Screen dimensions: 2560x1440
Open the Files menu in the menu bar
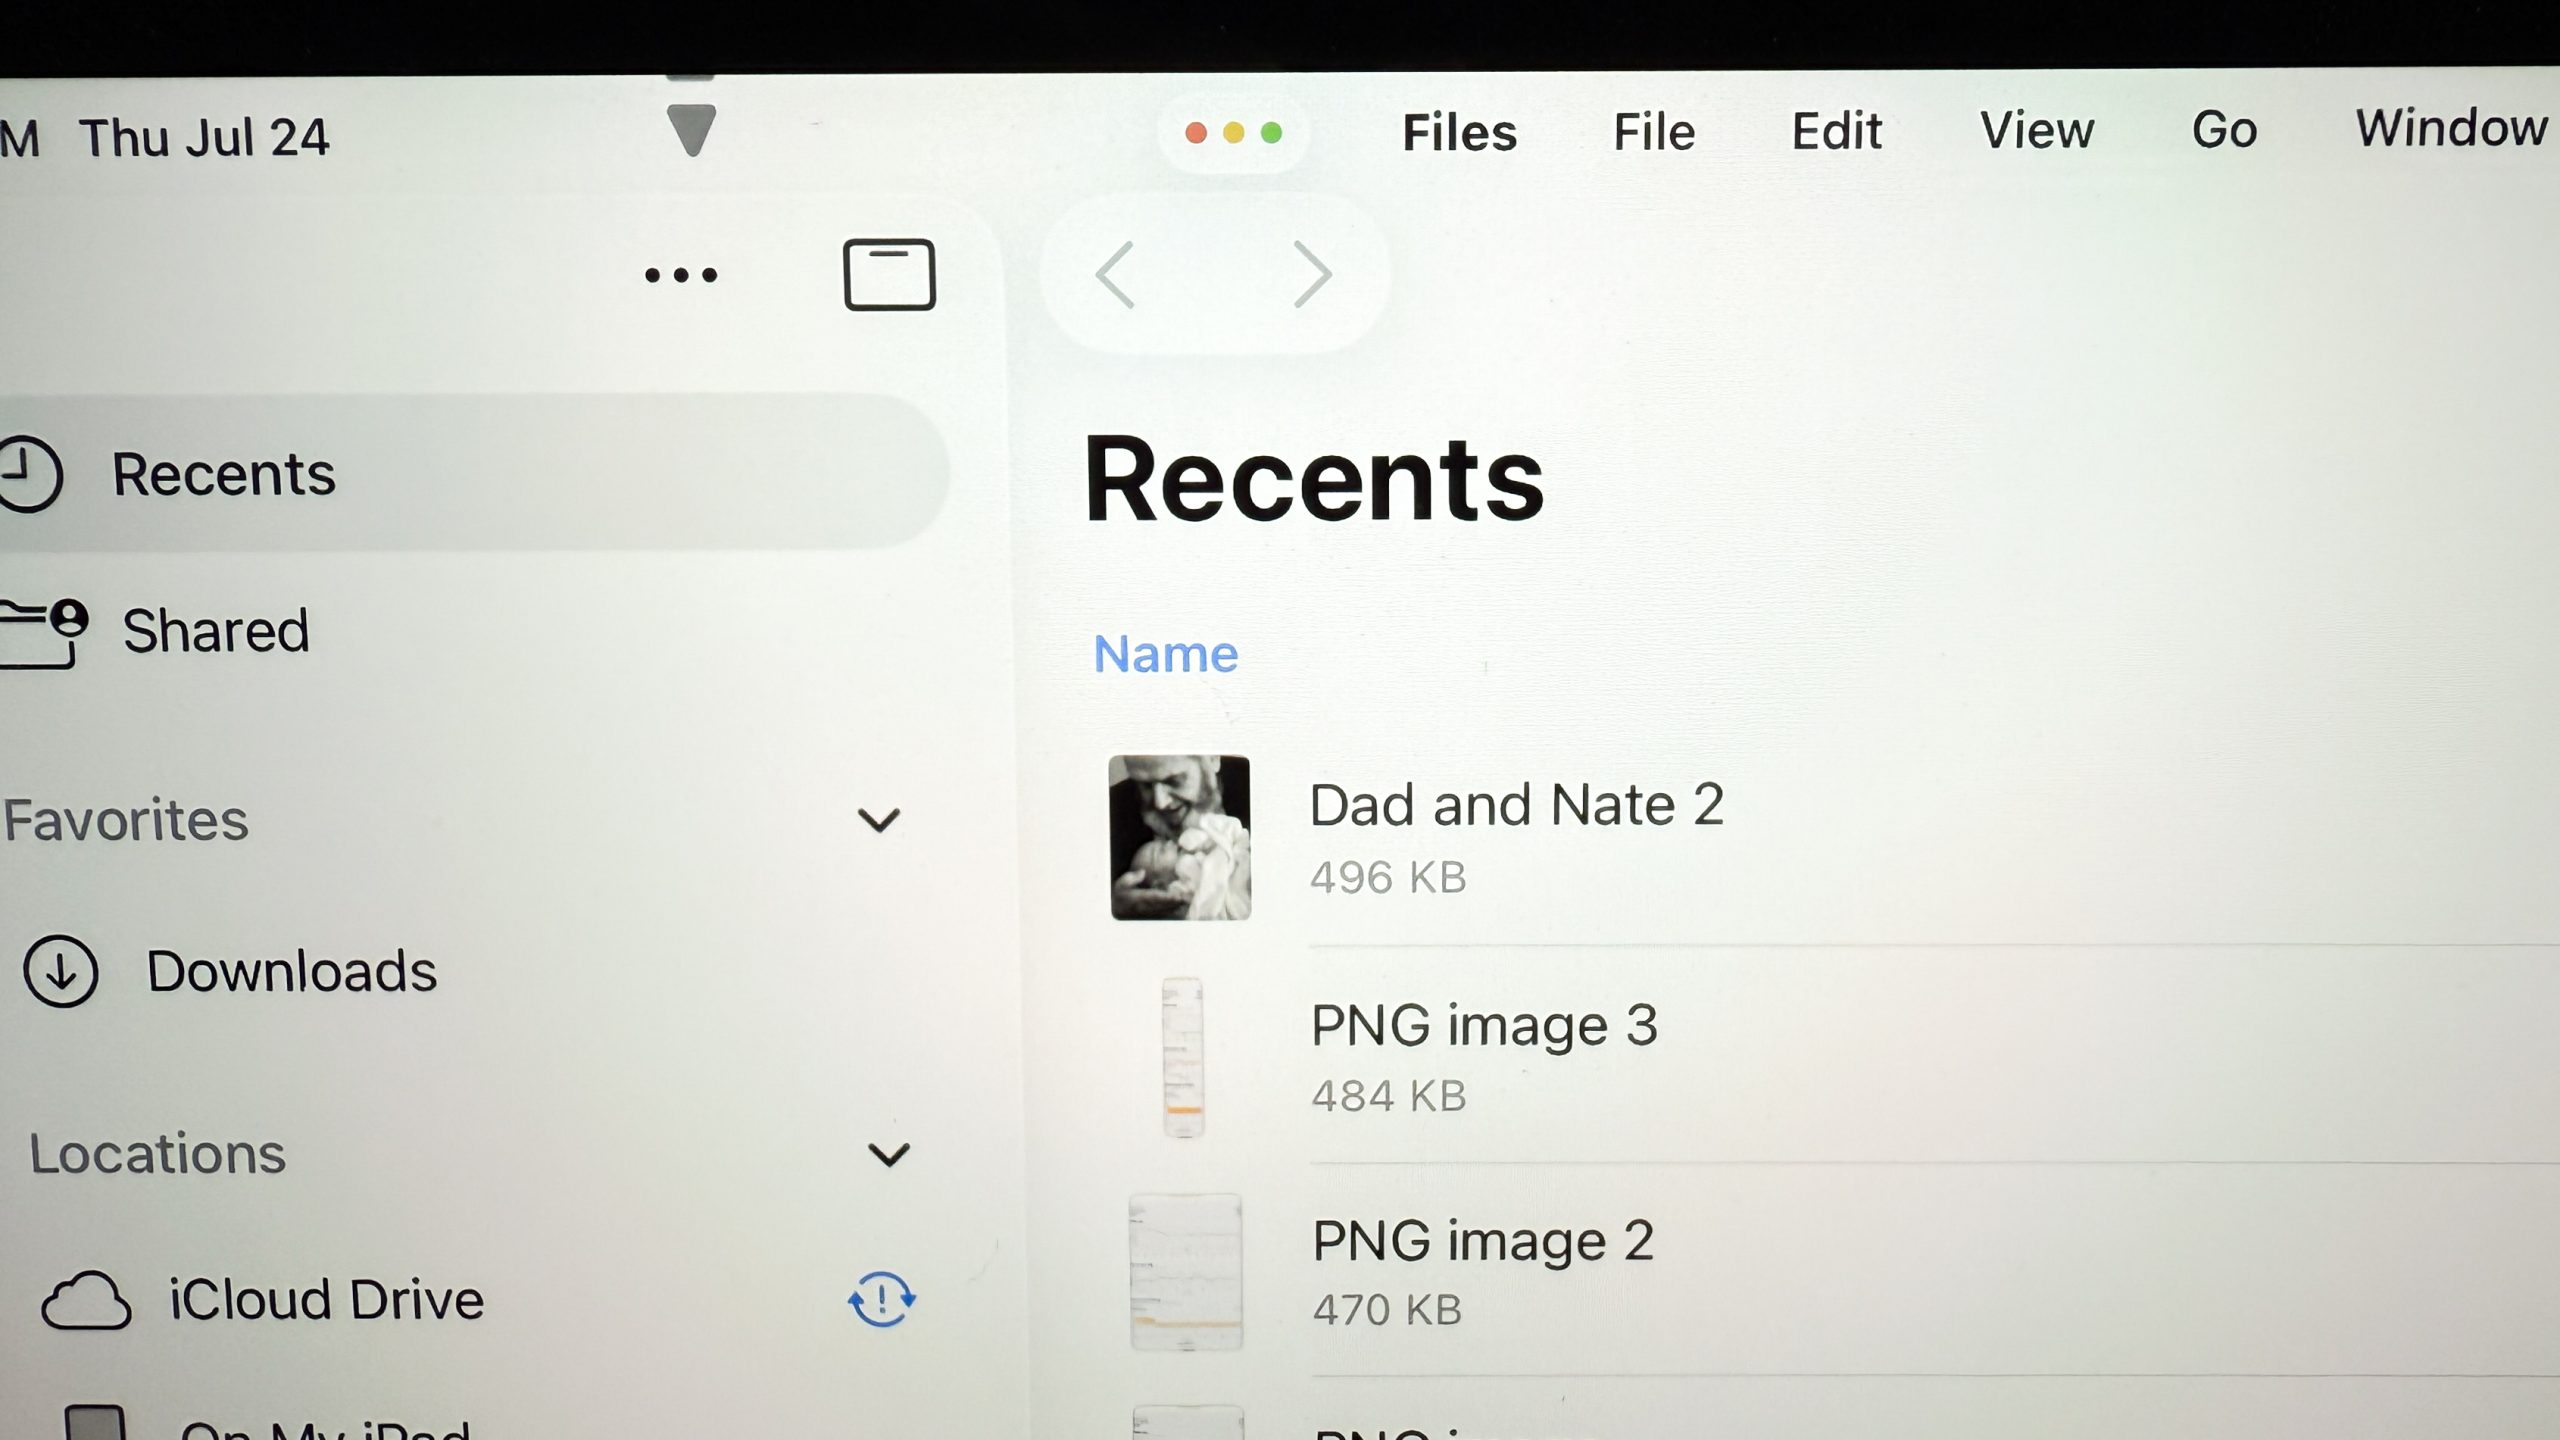point(1459,131)
